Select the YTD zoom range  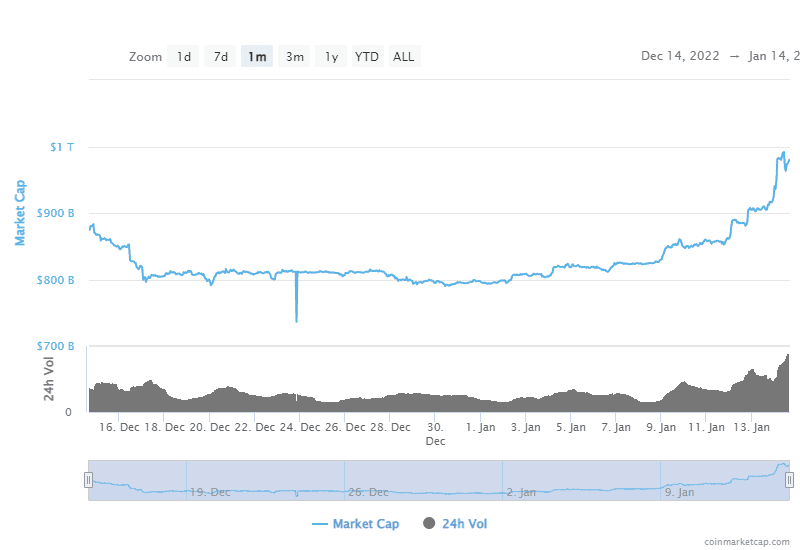click(367, 57)
